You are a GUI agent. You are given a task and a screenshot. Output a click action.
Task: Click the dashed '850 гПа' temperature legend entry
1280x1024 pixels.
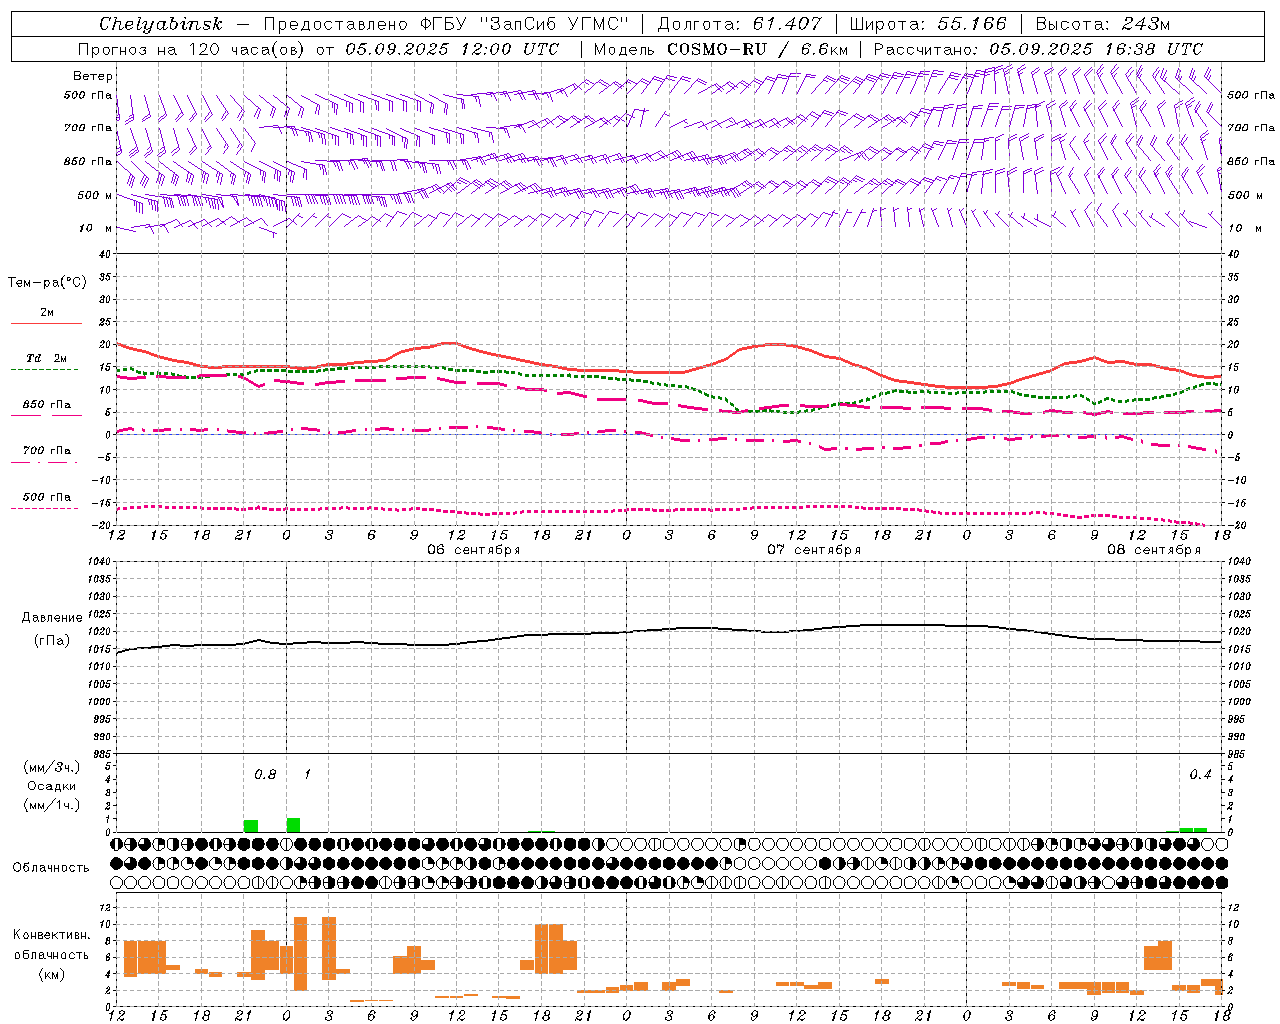(46, 405)
